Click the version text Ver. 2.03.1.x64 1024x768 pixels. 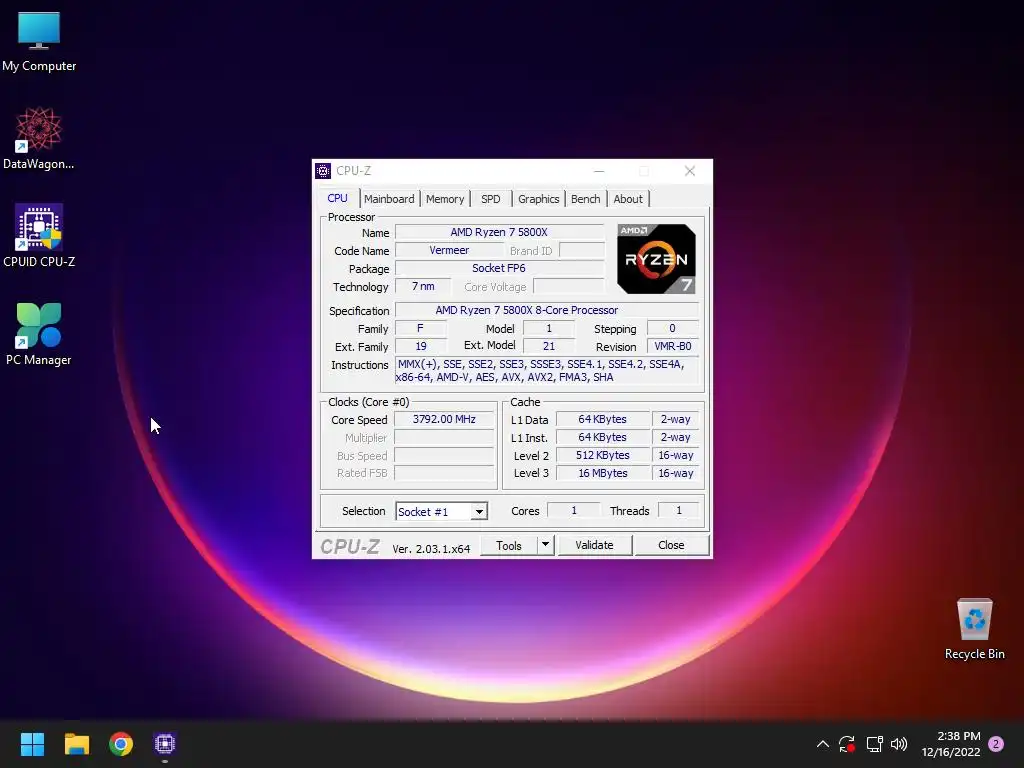431,549
